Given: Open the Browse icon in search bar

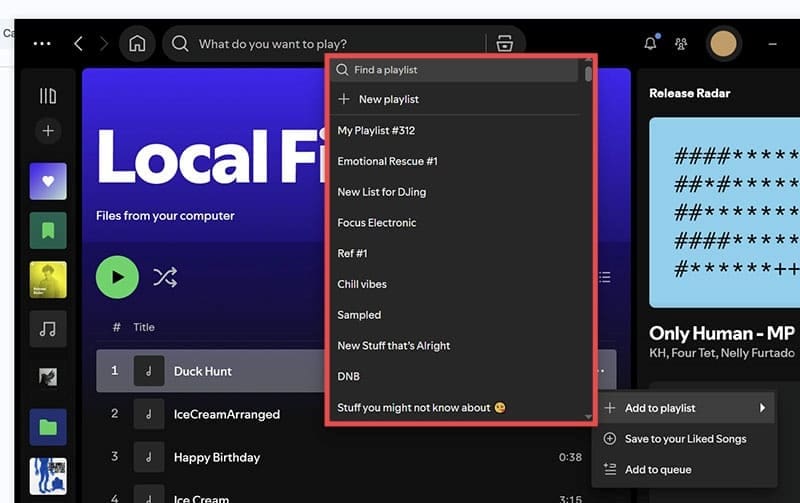Looking at the screenshot, I should 504,44.
